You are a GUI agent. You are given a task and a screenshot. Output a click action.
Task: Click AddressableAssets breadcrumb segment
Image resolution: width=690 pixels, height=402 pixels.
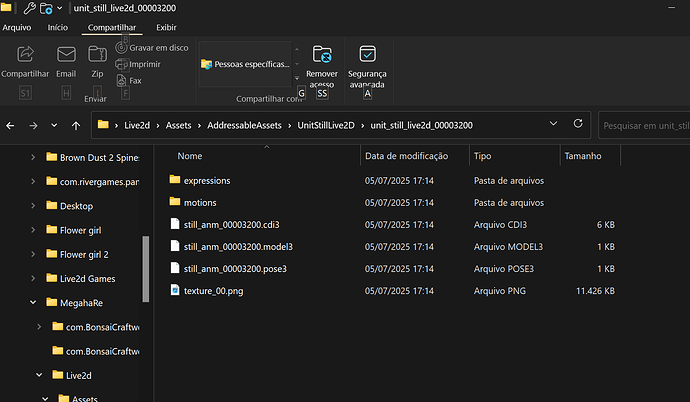point(244,125)
